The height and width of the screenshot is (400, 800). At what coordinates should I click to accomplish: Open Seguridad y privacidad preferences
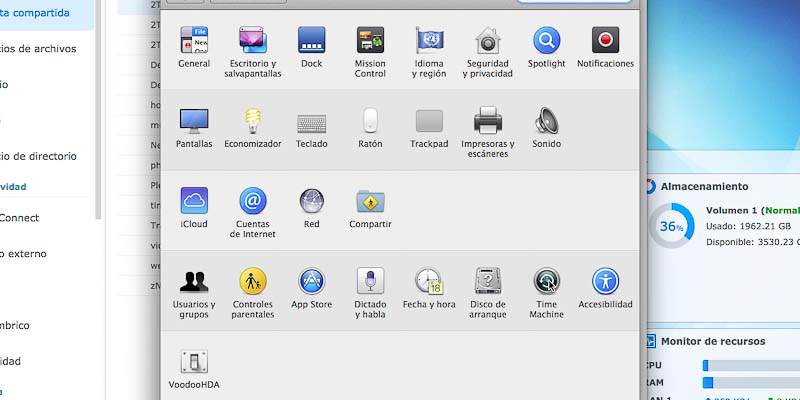488,52
